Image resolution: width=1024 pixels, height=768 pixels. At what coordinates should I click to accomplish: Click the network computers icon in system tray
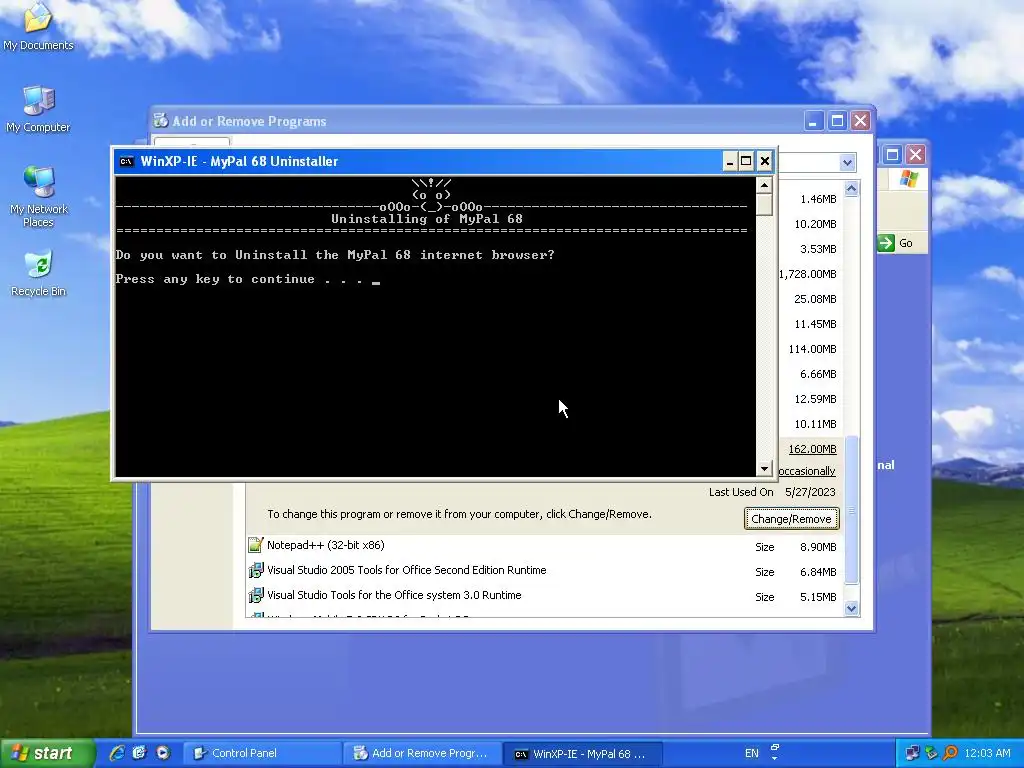[912, 753]
